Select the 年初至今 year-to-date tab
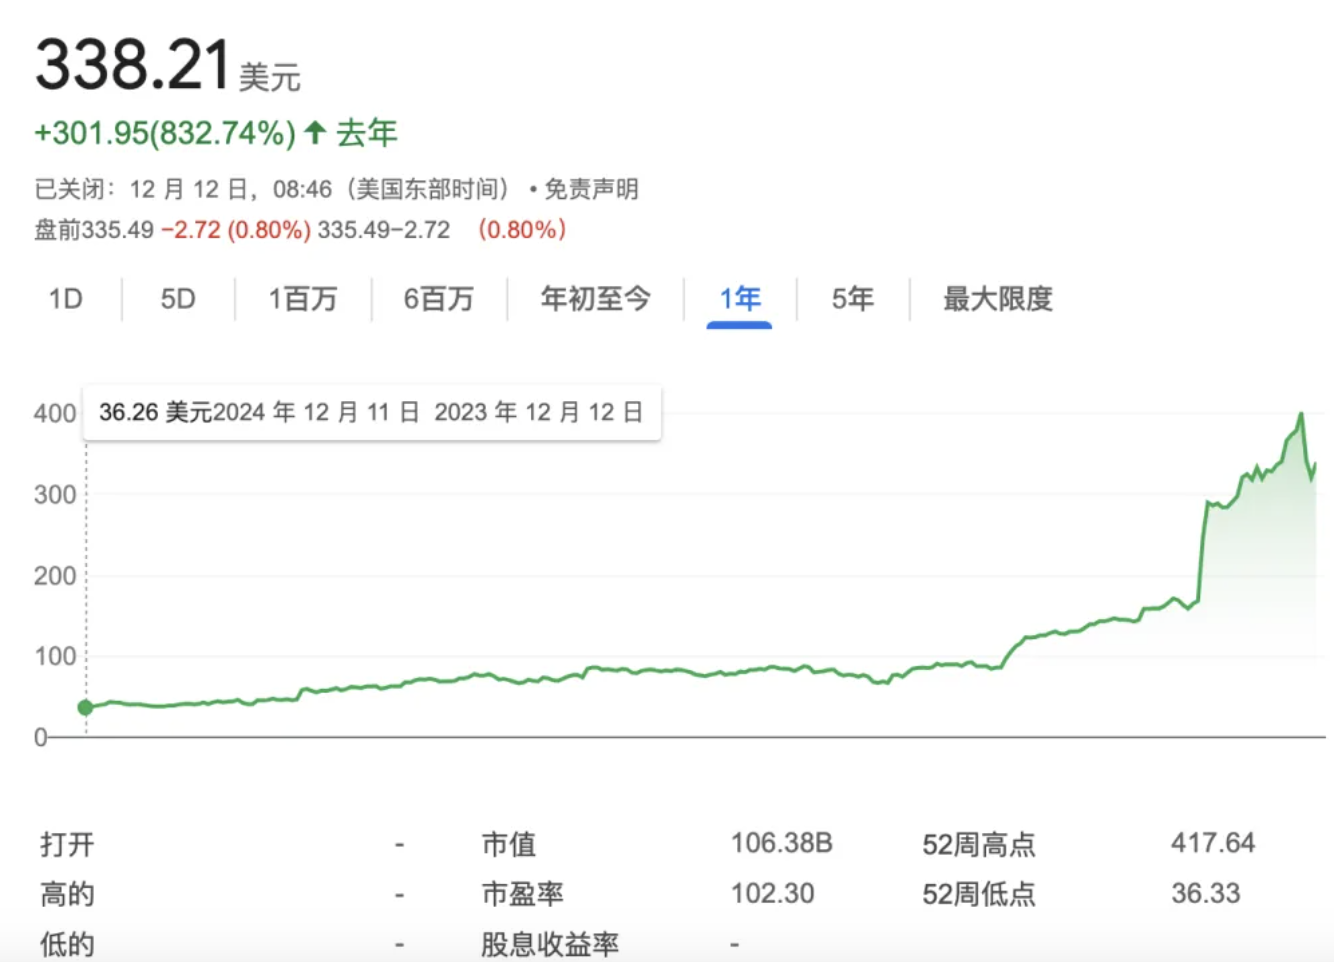The image size is (1334, 962). (596, 299)
